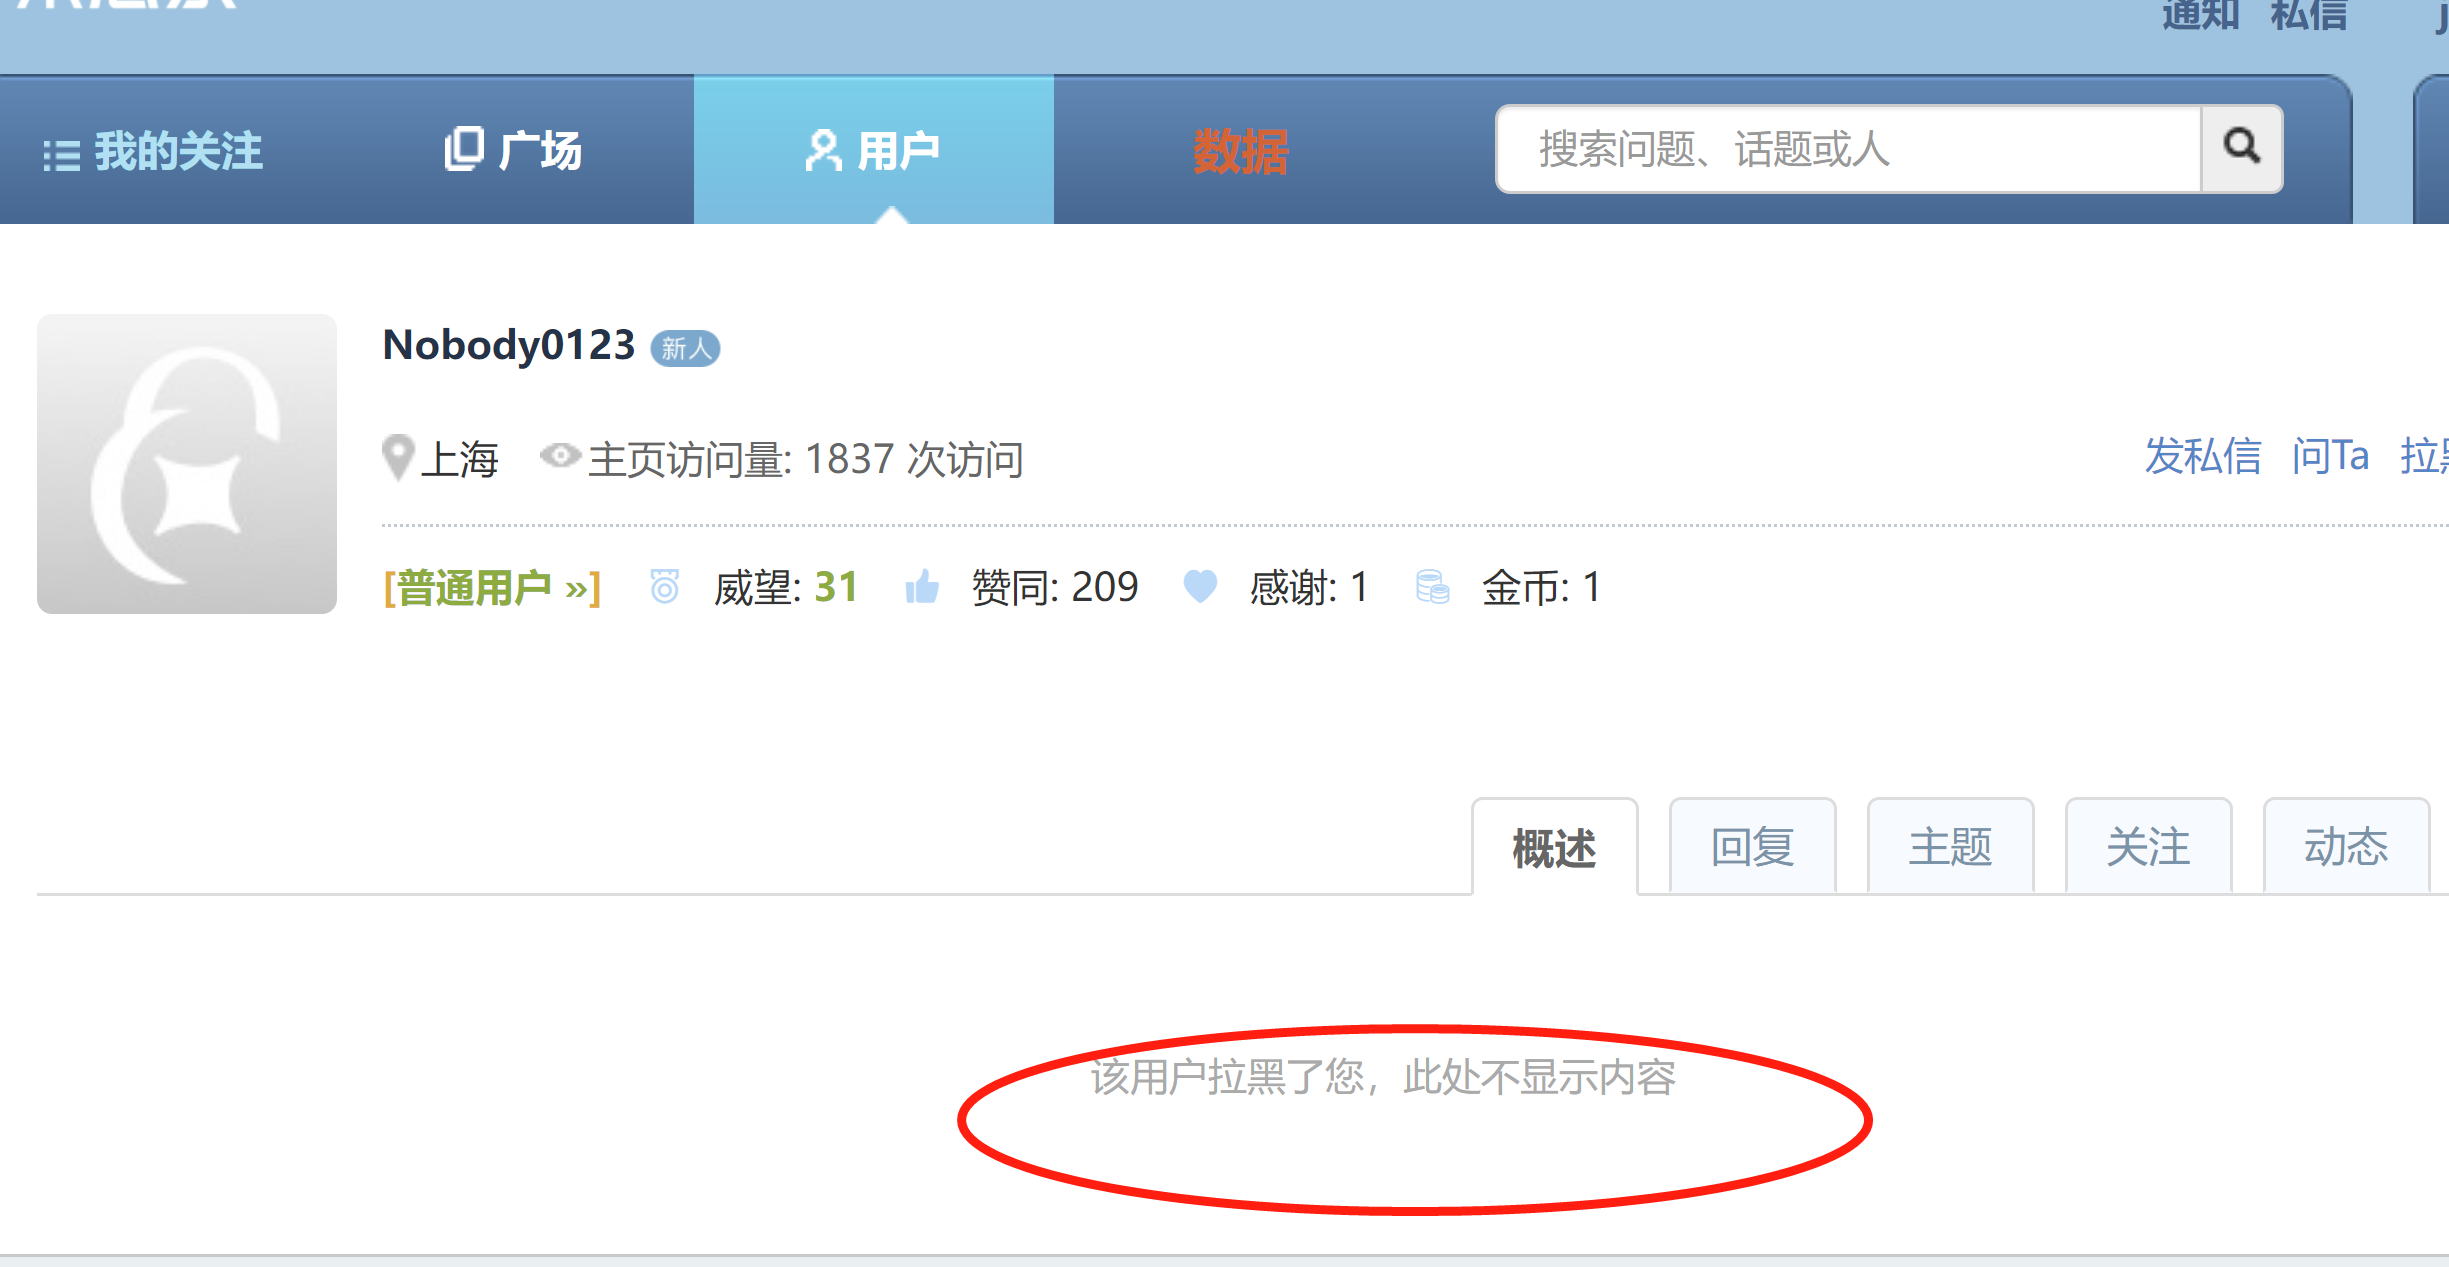
Task: Switch to the 主题 tab
Action: pos(1950,847)
